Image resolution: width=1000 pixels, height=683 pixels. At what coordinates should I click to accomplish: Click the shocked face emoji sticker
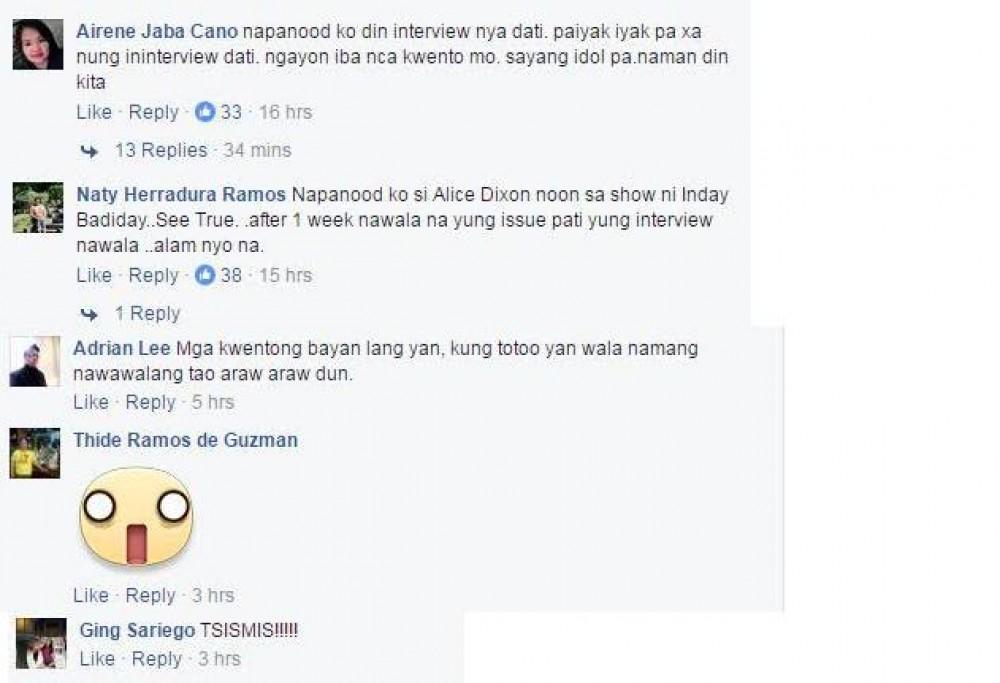tap(135, 517)
